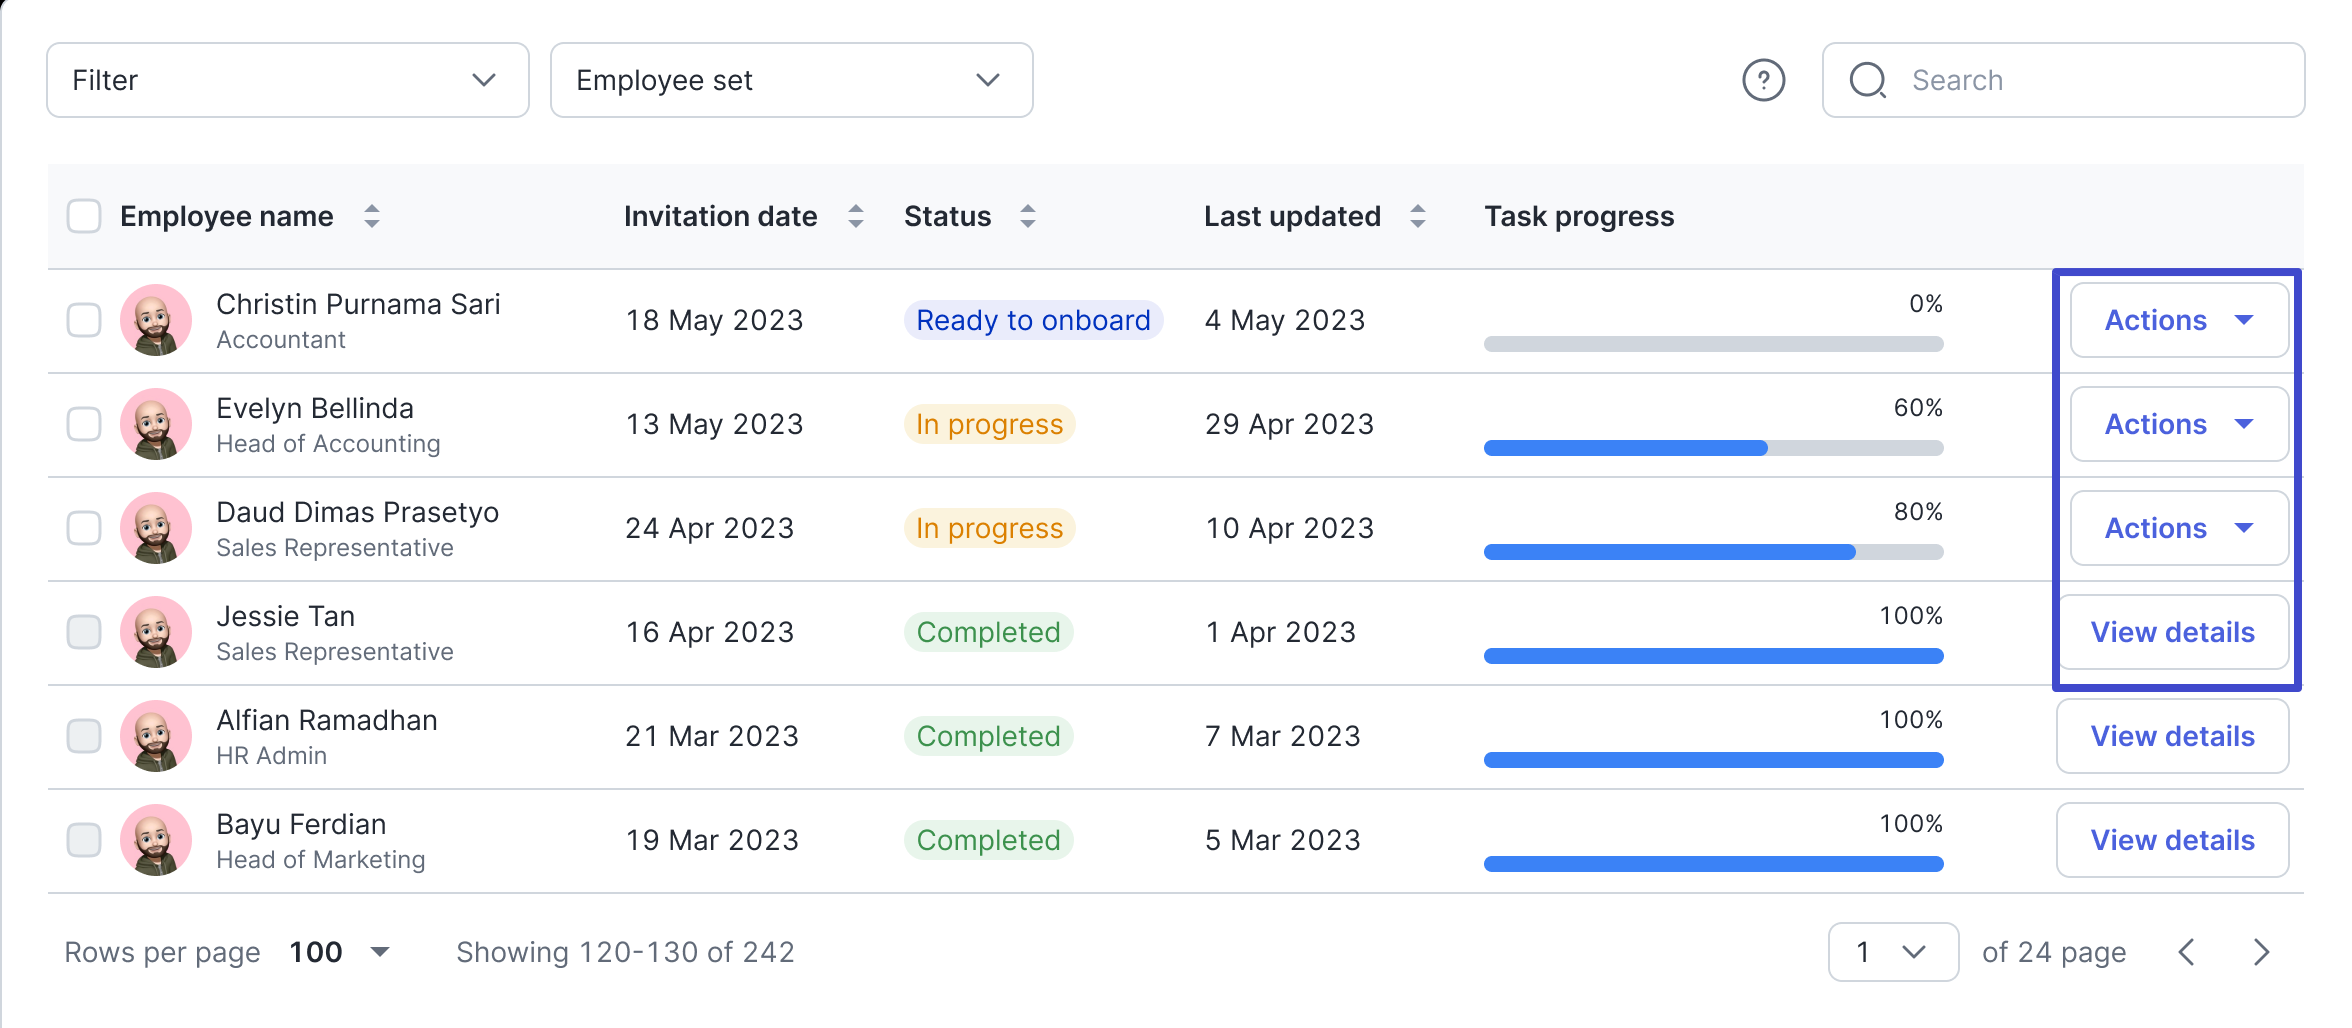
Task: Select Daud Dimas Prasetyo's row checkbox
Action: click(84, 528)
